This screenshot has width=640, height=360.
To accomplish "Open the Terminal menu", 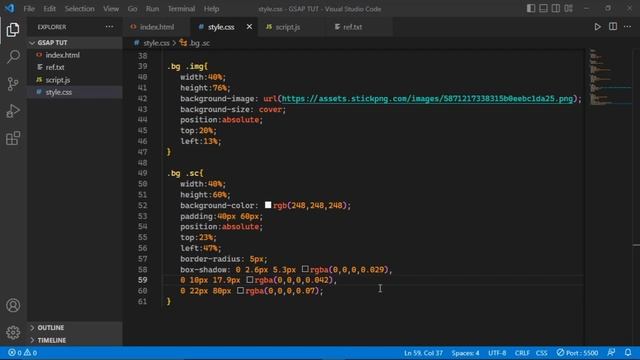I will coord(181,9).
